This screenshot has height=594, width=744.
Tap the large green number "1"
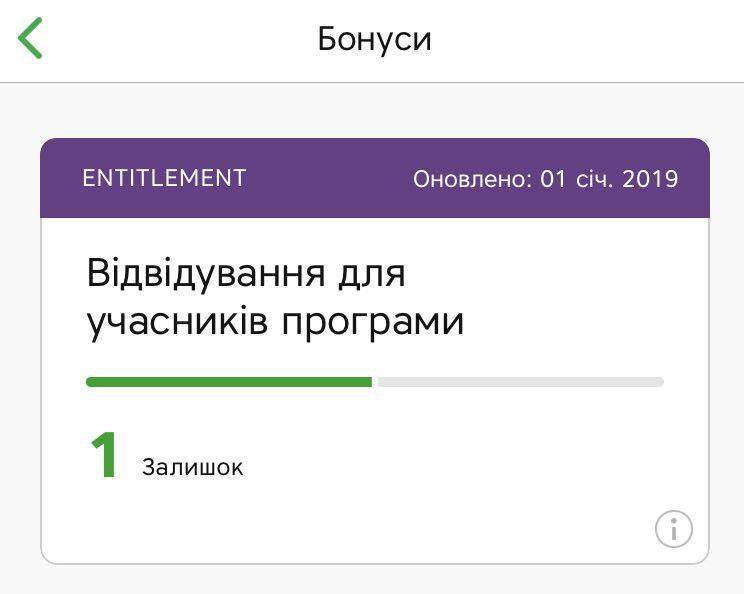[x=104, y=457]
